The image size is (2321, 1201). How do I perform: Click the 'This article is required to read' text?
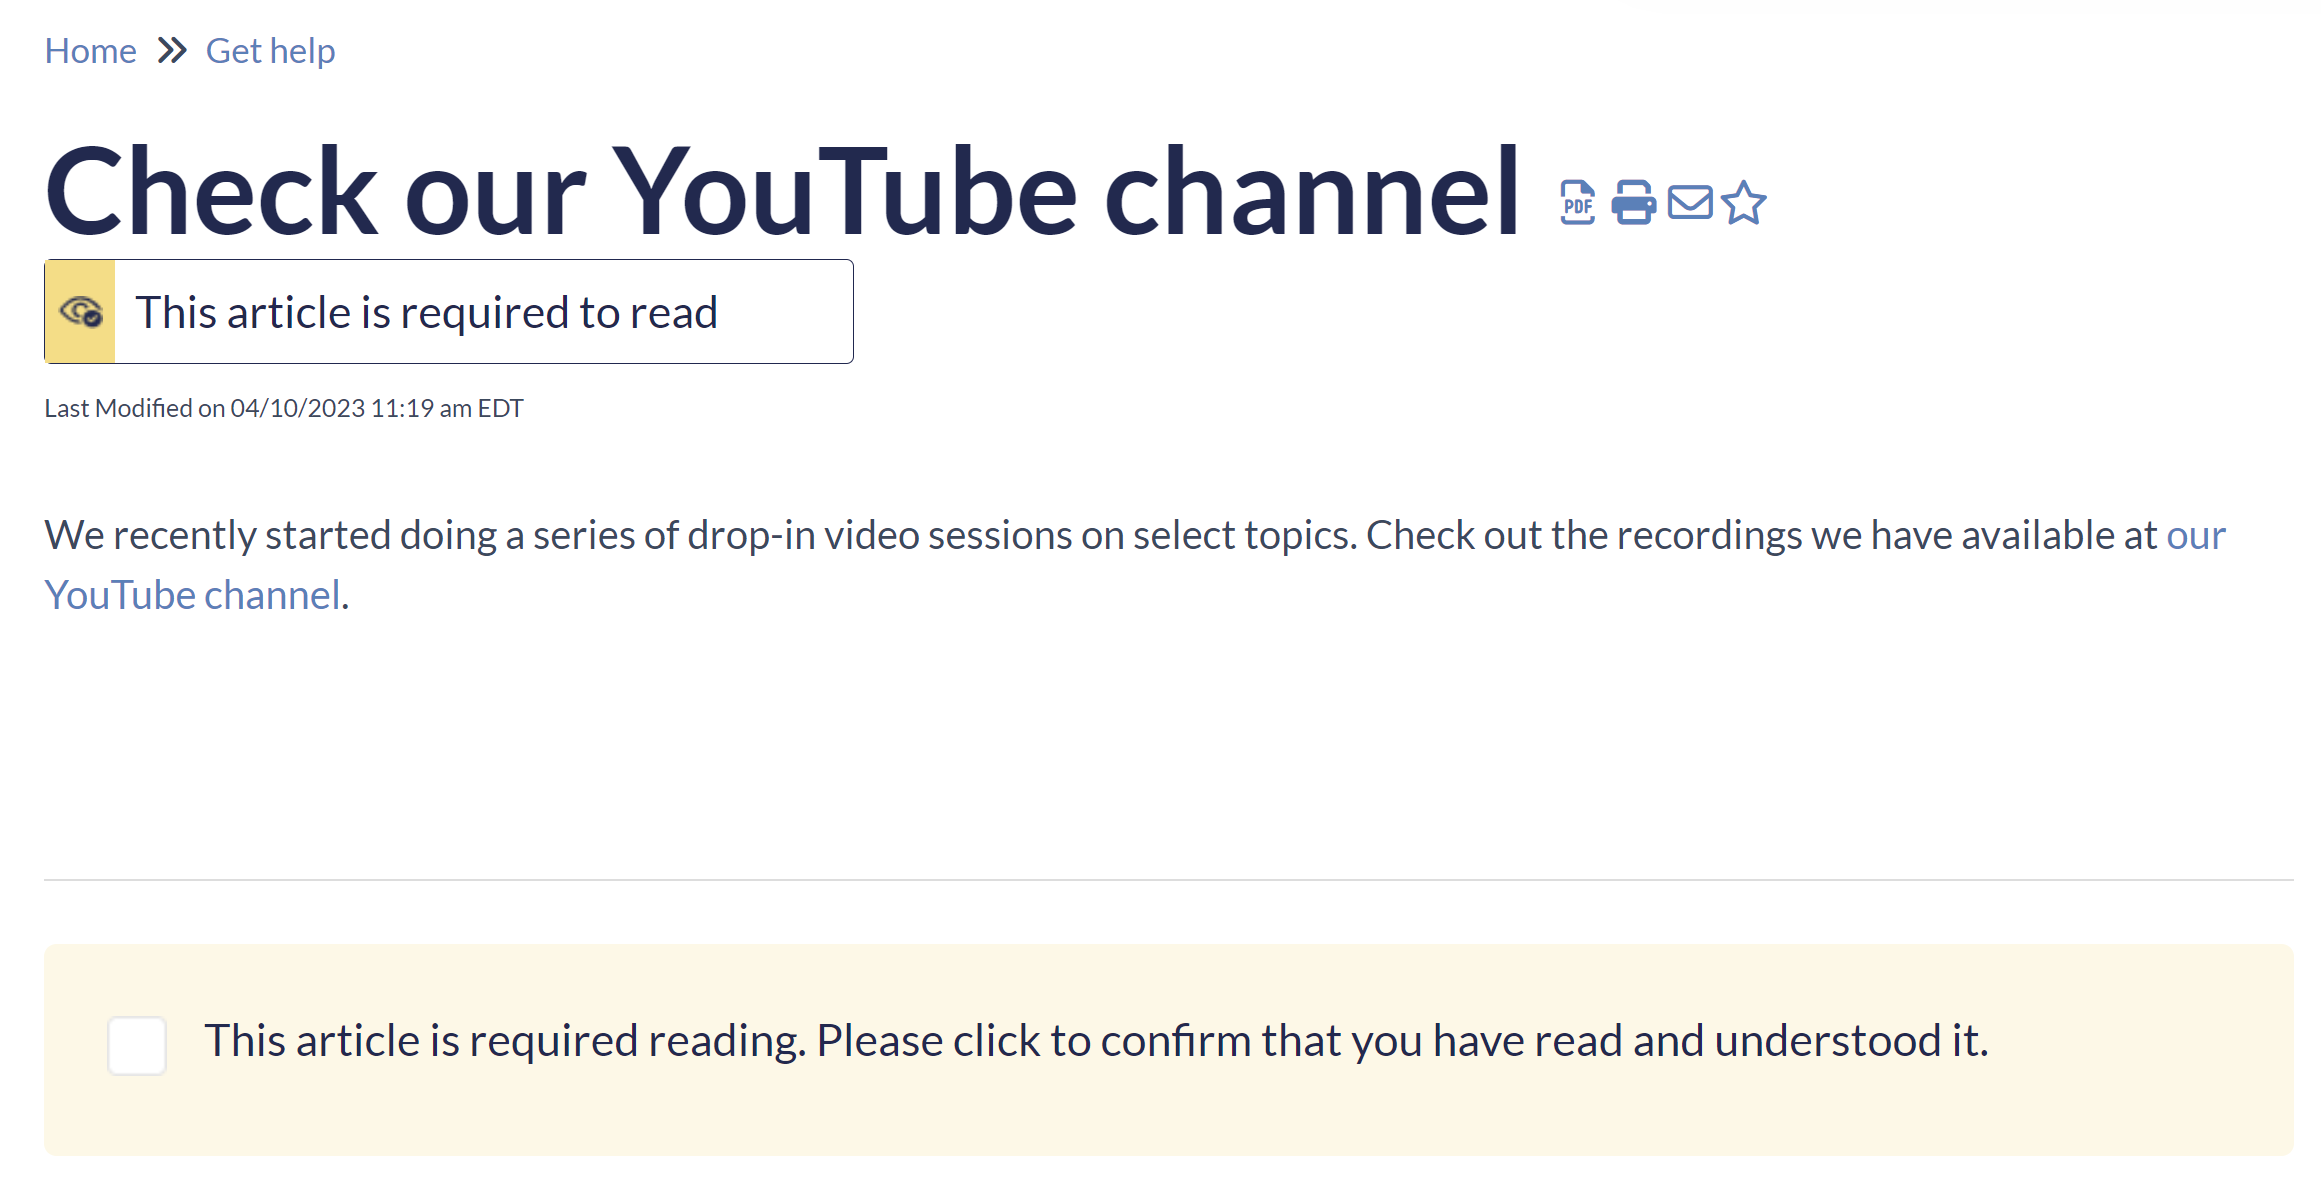pyautogui.click(x=427, y=312)
